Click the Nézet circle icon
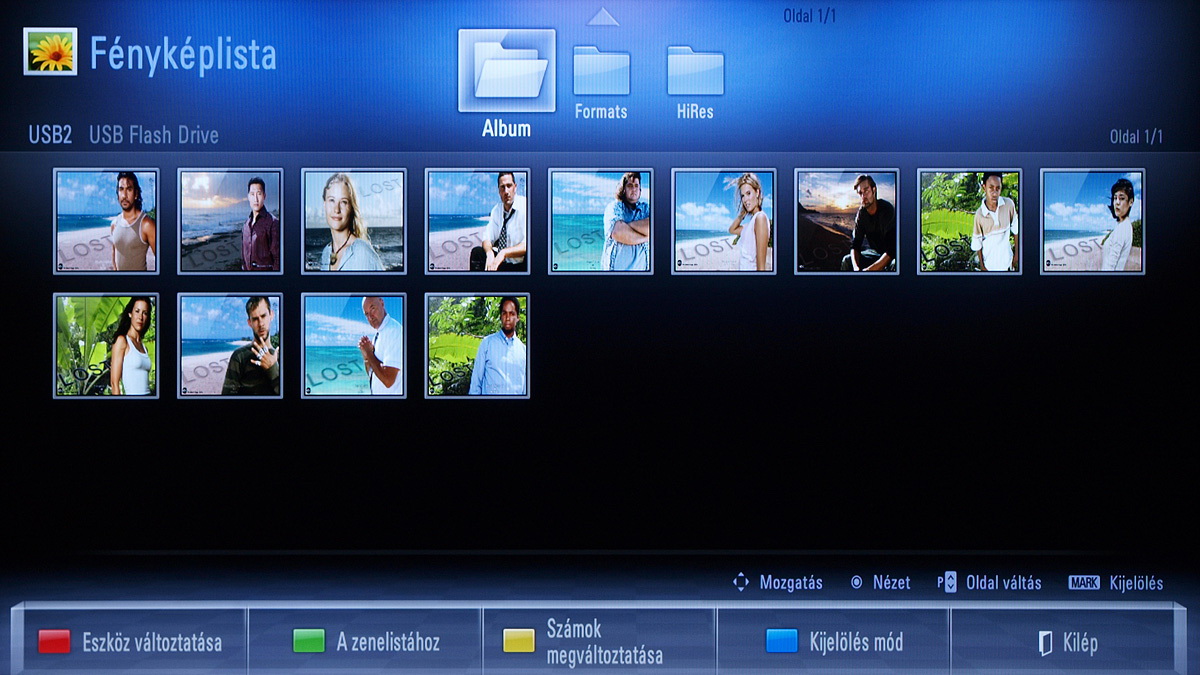 pos(856,582)
